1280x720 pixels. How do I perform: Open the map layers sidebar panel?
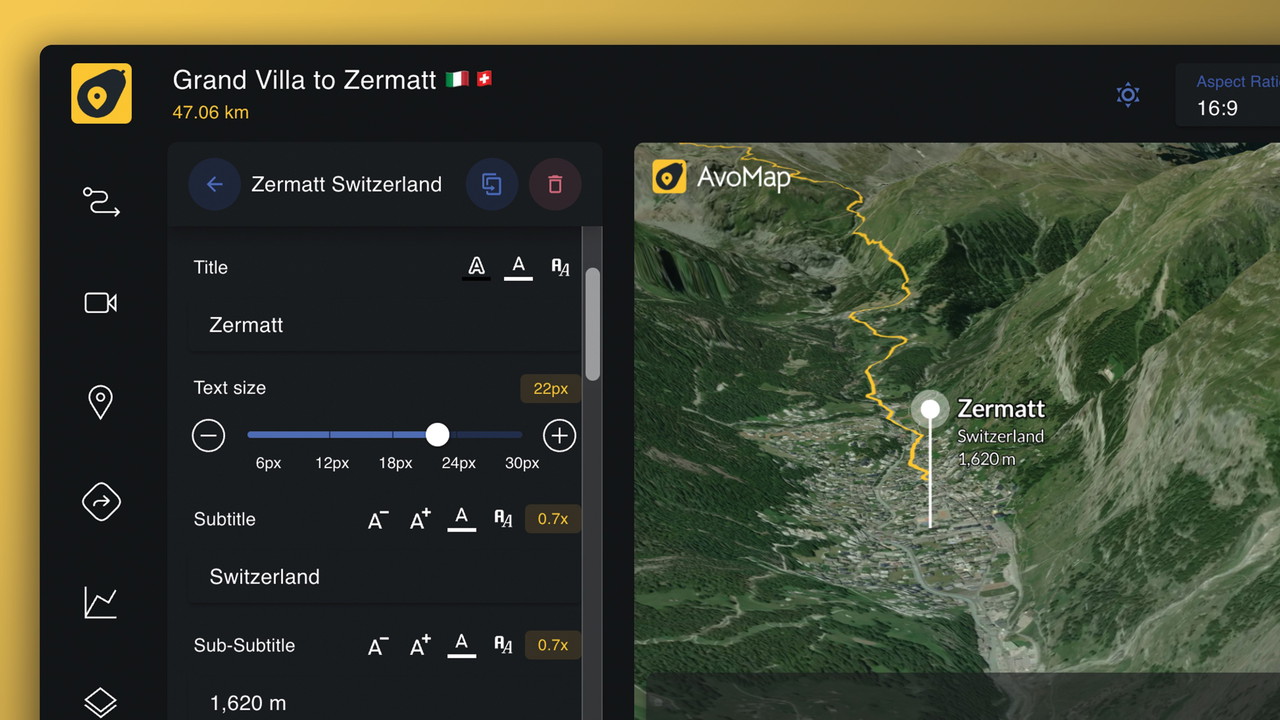pyautogui.click(x=101, y=702)
